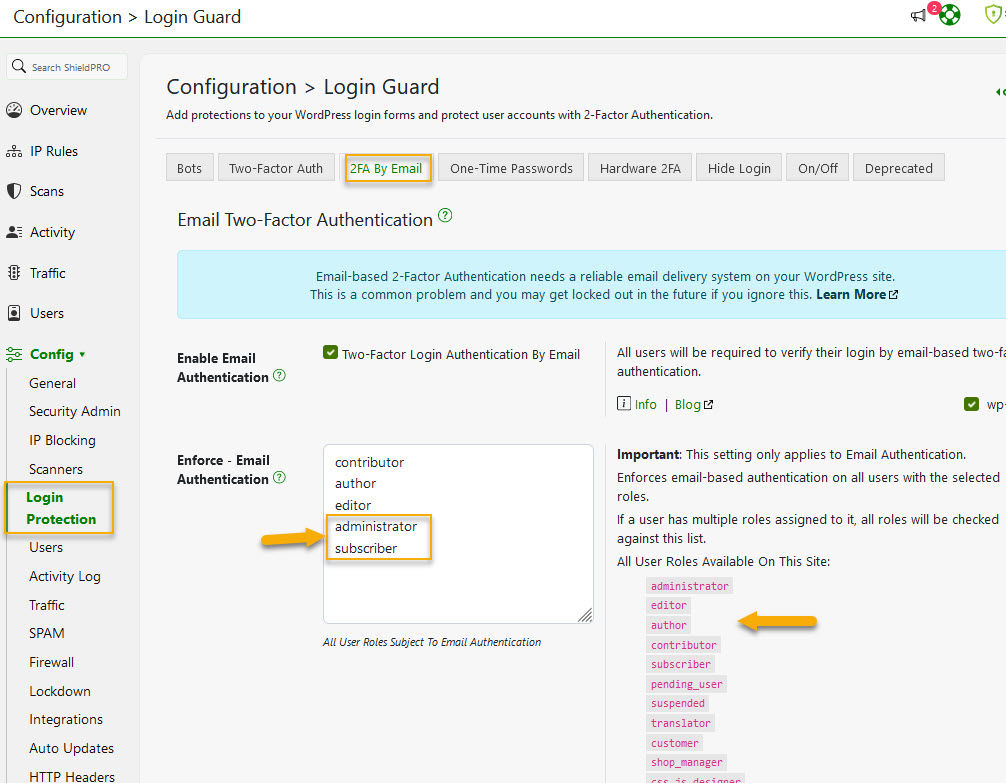Click external link icon beside Learn More
The height and width of the screenshot is (783, 1006).
893,295
